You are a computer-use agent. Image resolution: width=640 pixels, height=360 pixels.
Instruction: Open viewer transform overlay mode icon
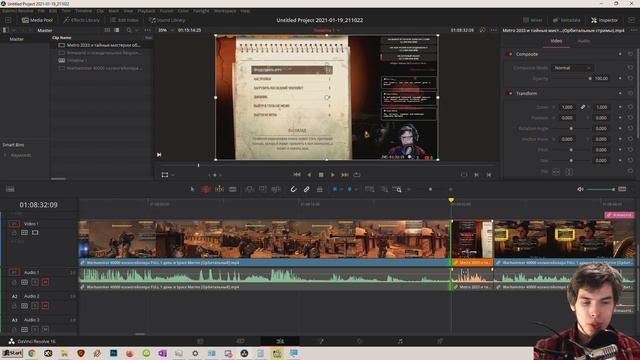(165, 175)
